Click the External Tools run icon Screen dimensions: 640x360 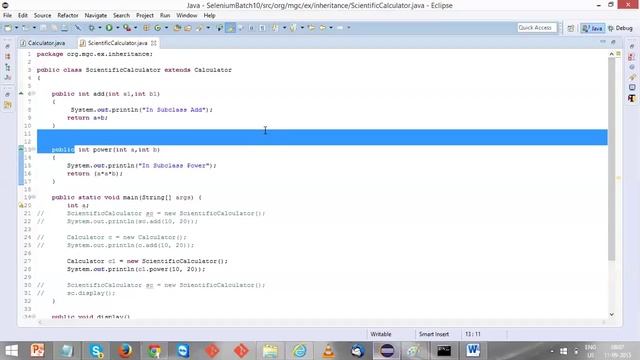tap(127, 28)
